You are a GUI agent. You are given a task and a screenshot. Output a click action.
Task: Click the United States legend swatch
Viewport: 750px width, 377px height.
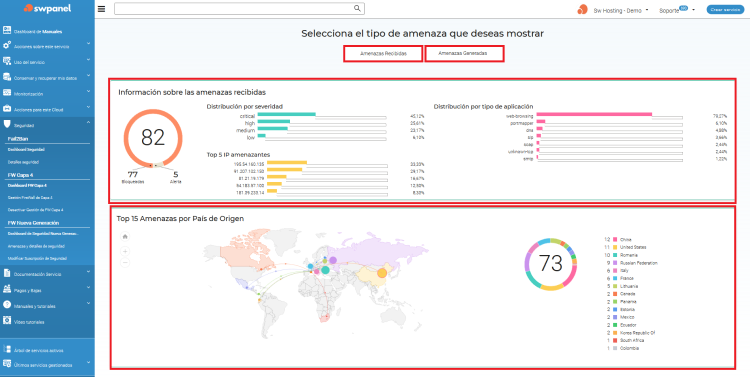[x=616, y=247]
